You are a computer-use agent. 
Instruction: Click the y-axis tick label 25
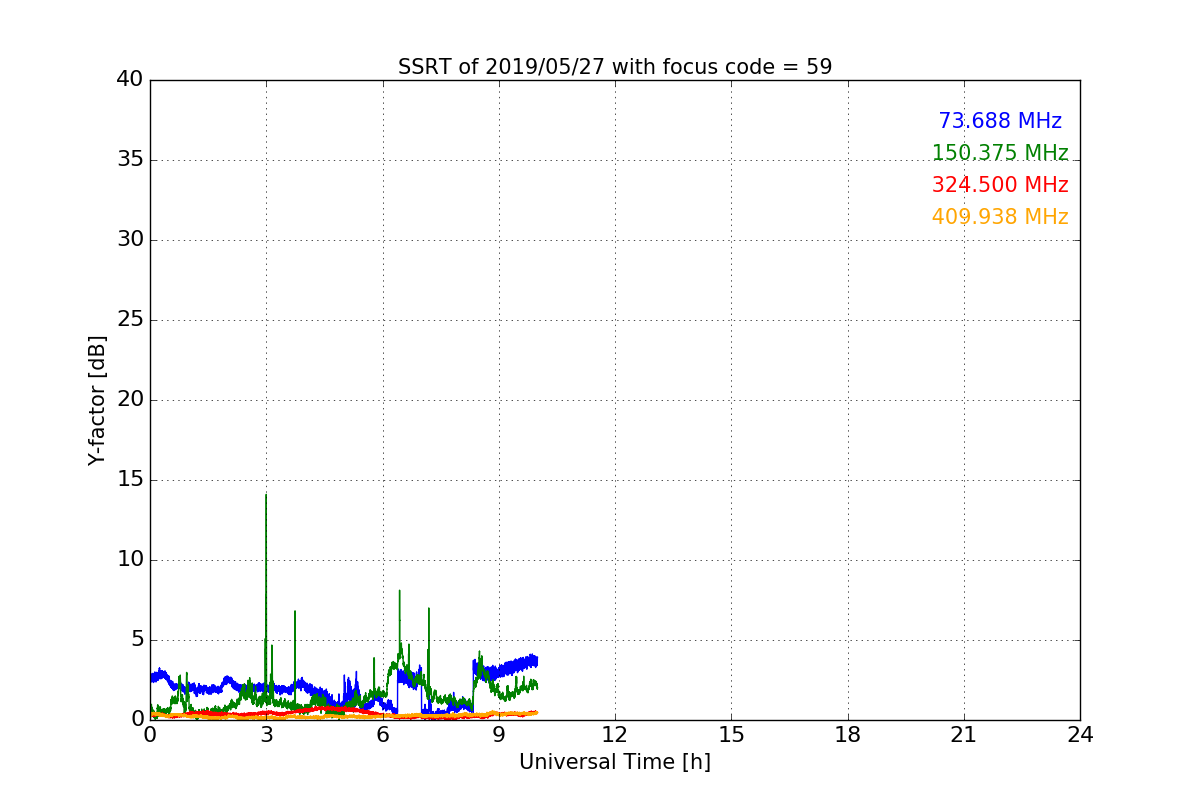pyautogui.click(x=130, y=320)
